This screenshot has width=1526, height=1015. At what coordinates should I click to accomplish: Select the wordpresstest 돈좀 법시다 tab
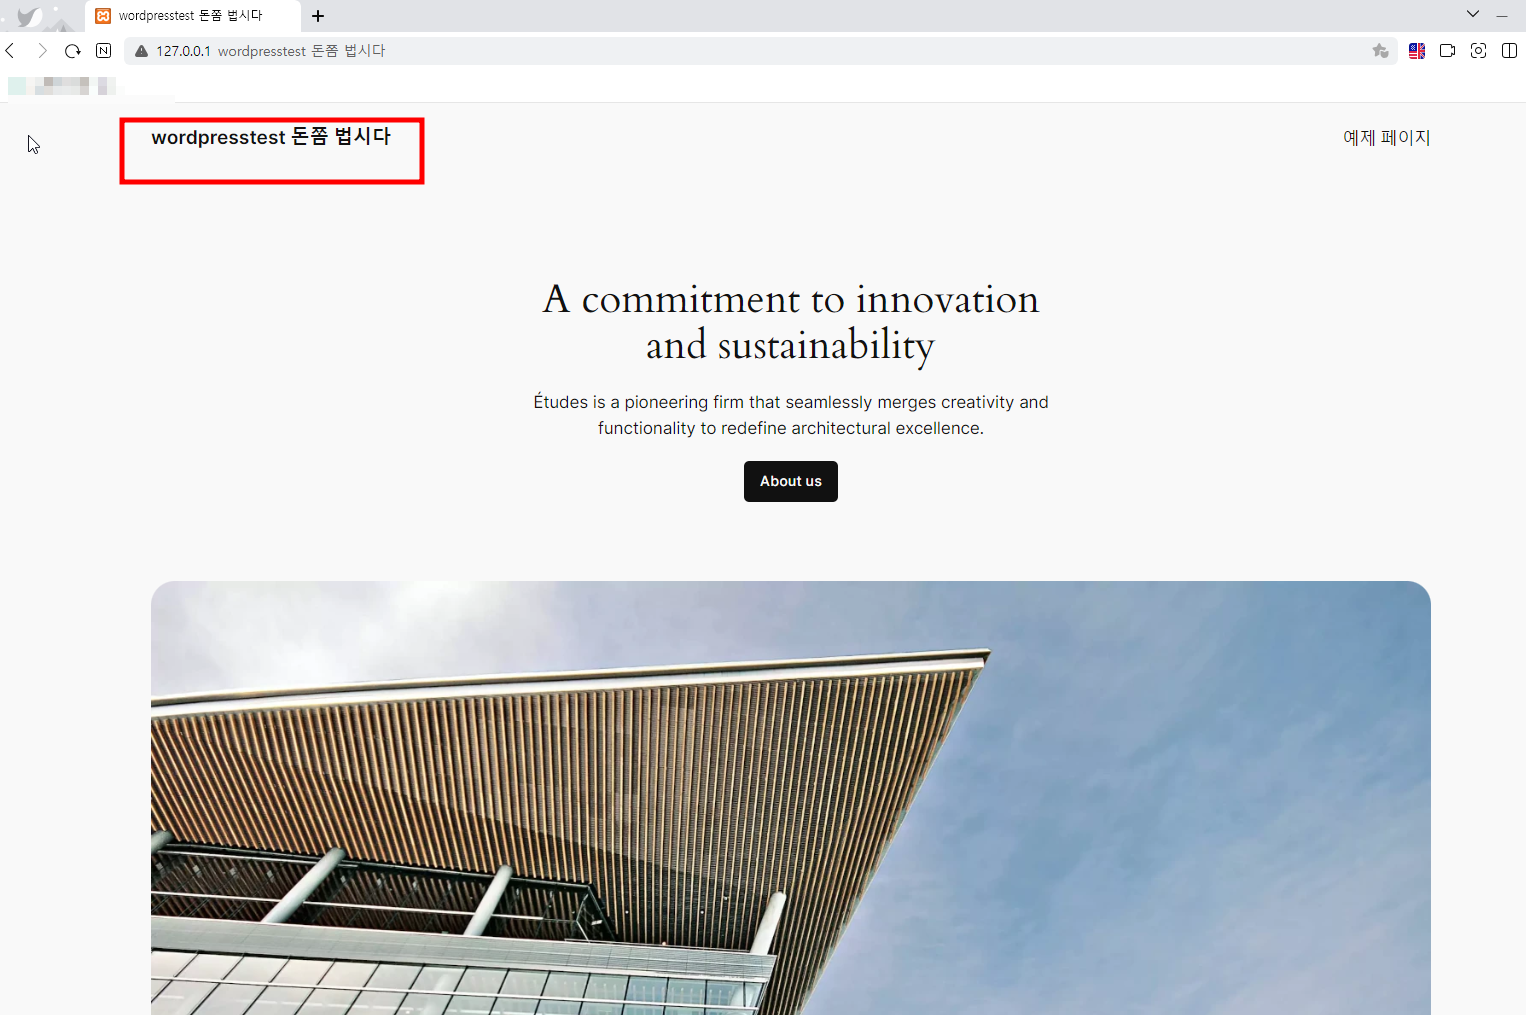192,16
